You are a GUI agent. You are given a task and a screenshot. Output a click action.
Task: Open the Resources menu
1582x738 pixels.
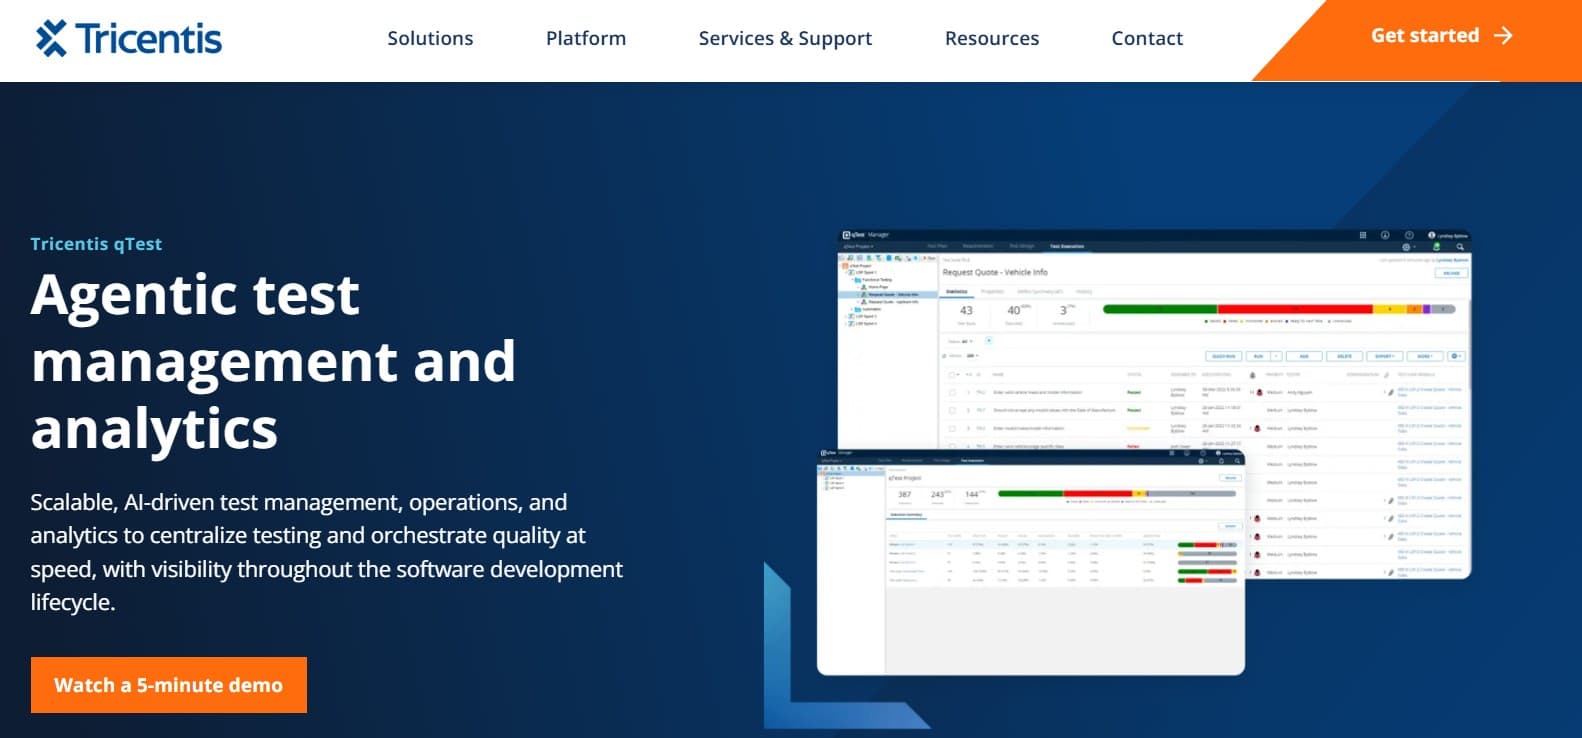coord(992,38)
